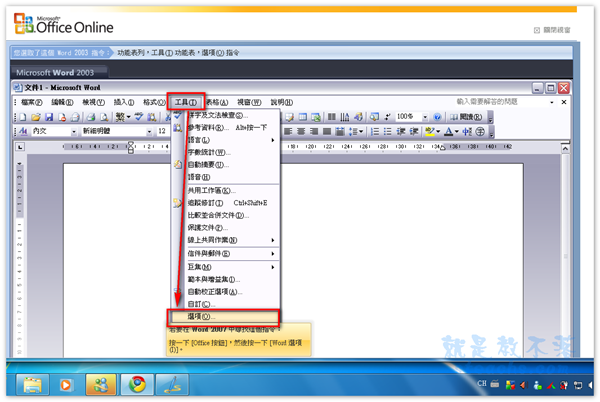Click the Increase Indent icon
This screenshot has width=600, height=402.
[414, 132]
